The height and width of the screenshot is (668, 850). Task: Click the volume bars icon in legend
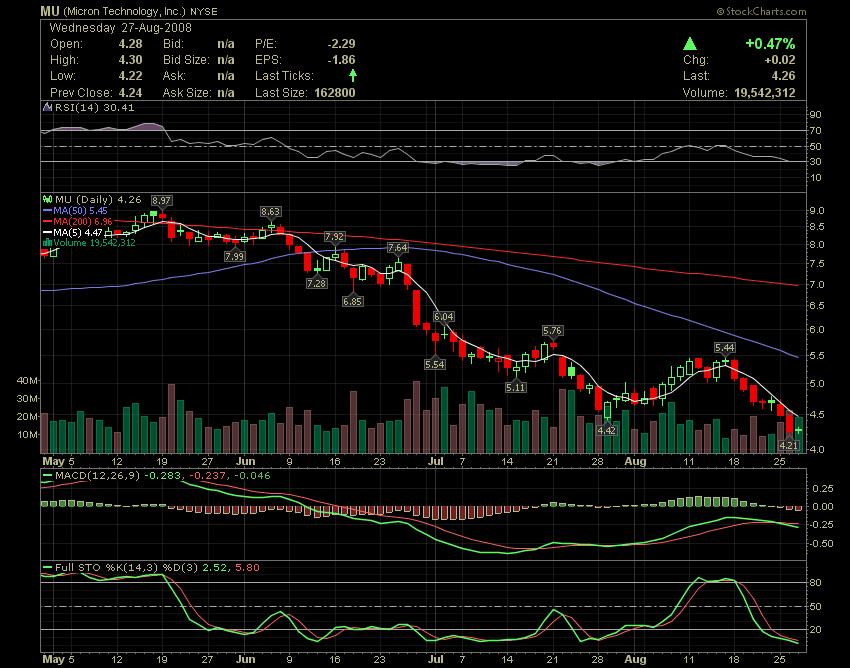click(x=47, y=242)
